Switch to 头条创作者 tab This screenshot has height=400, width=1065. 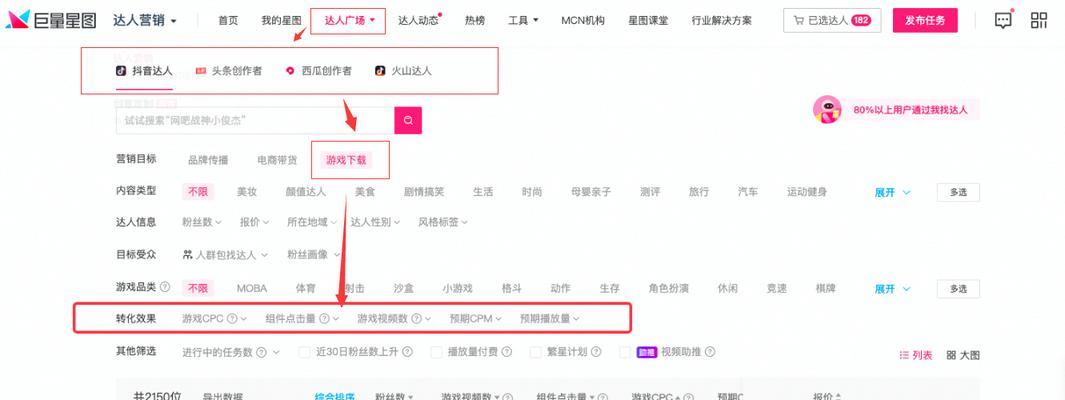[x=229, y=71]
